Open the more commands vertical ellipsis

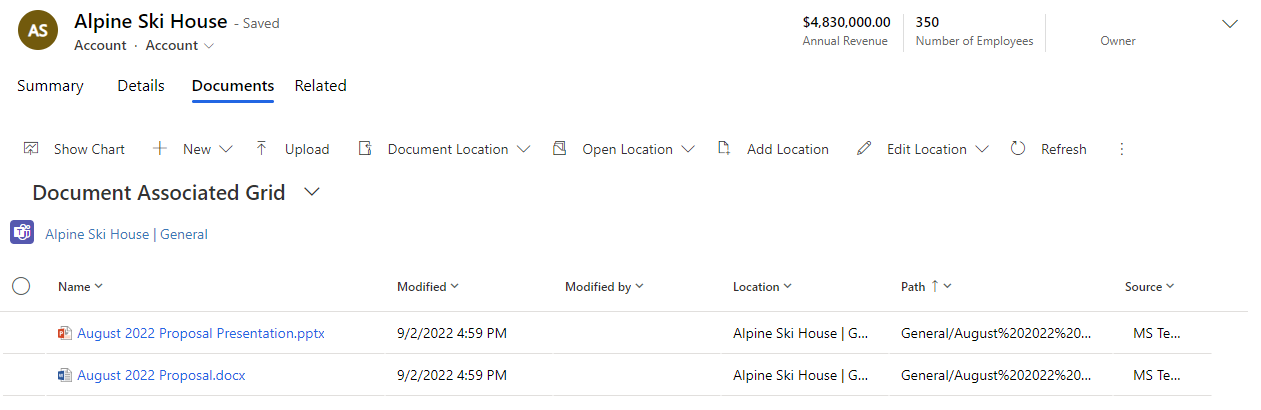(x=1121, y=148)
